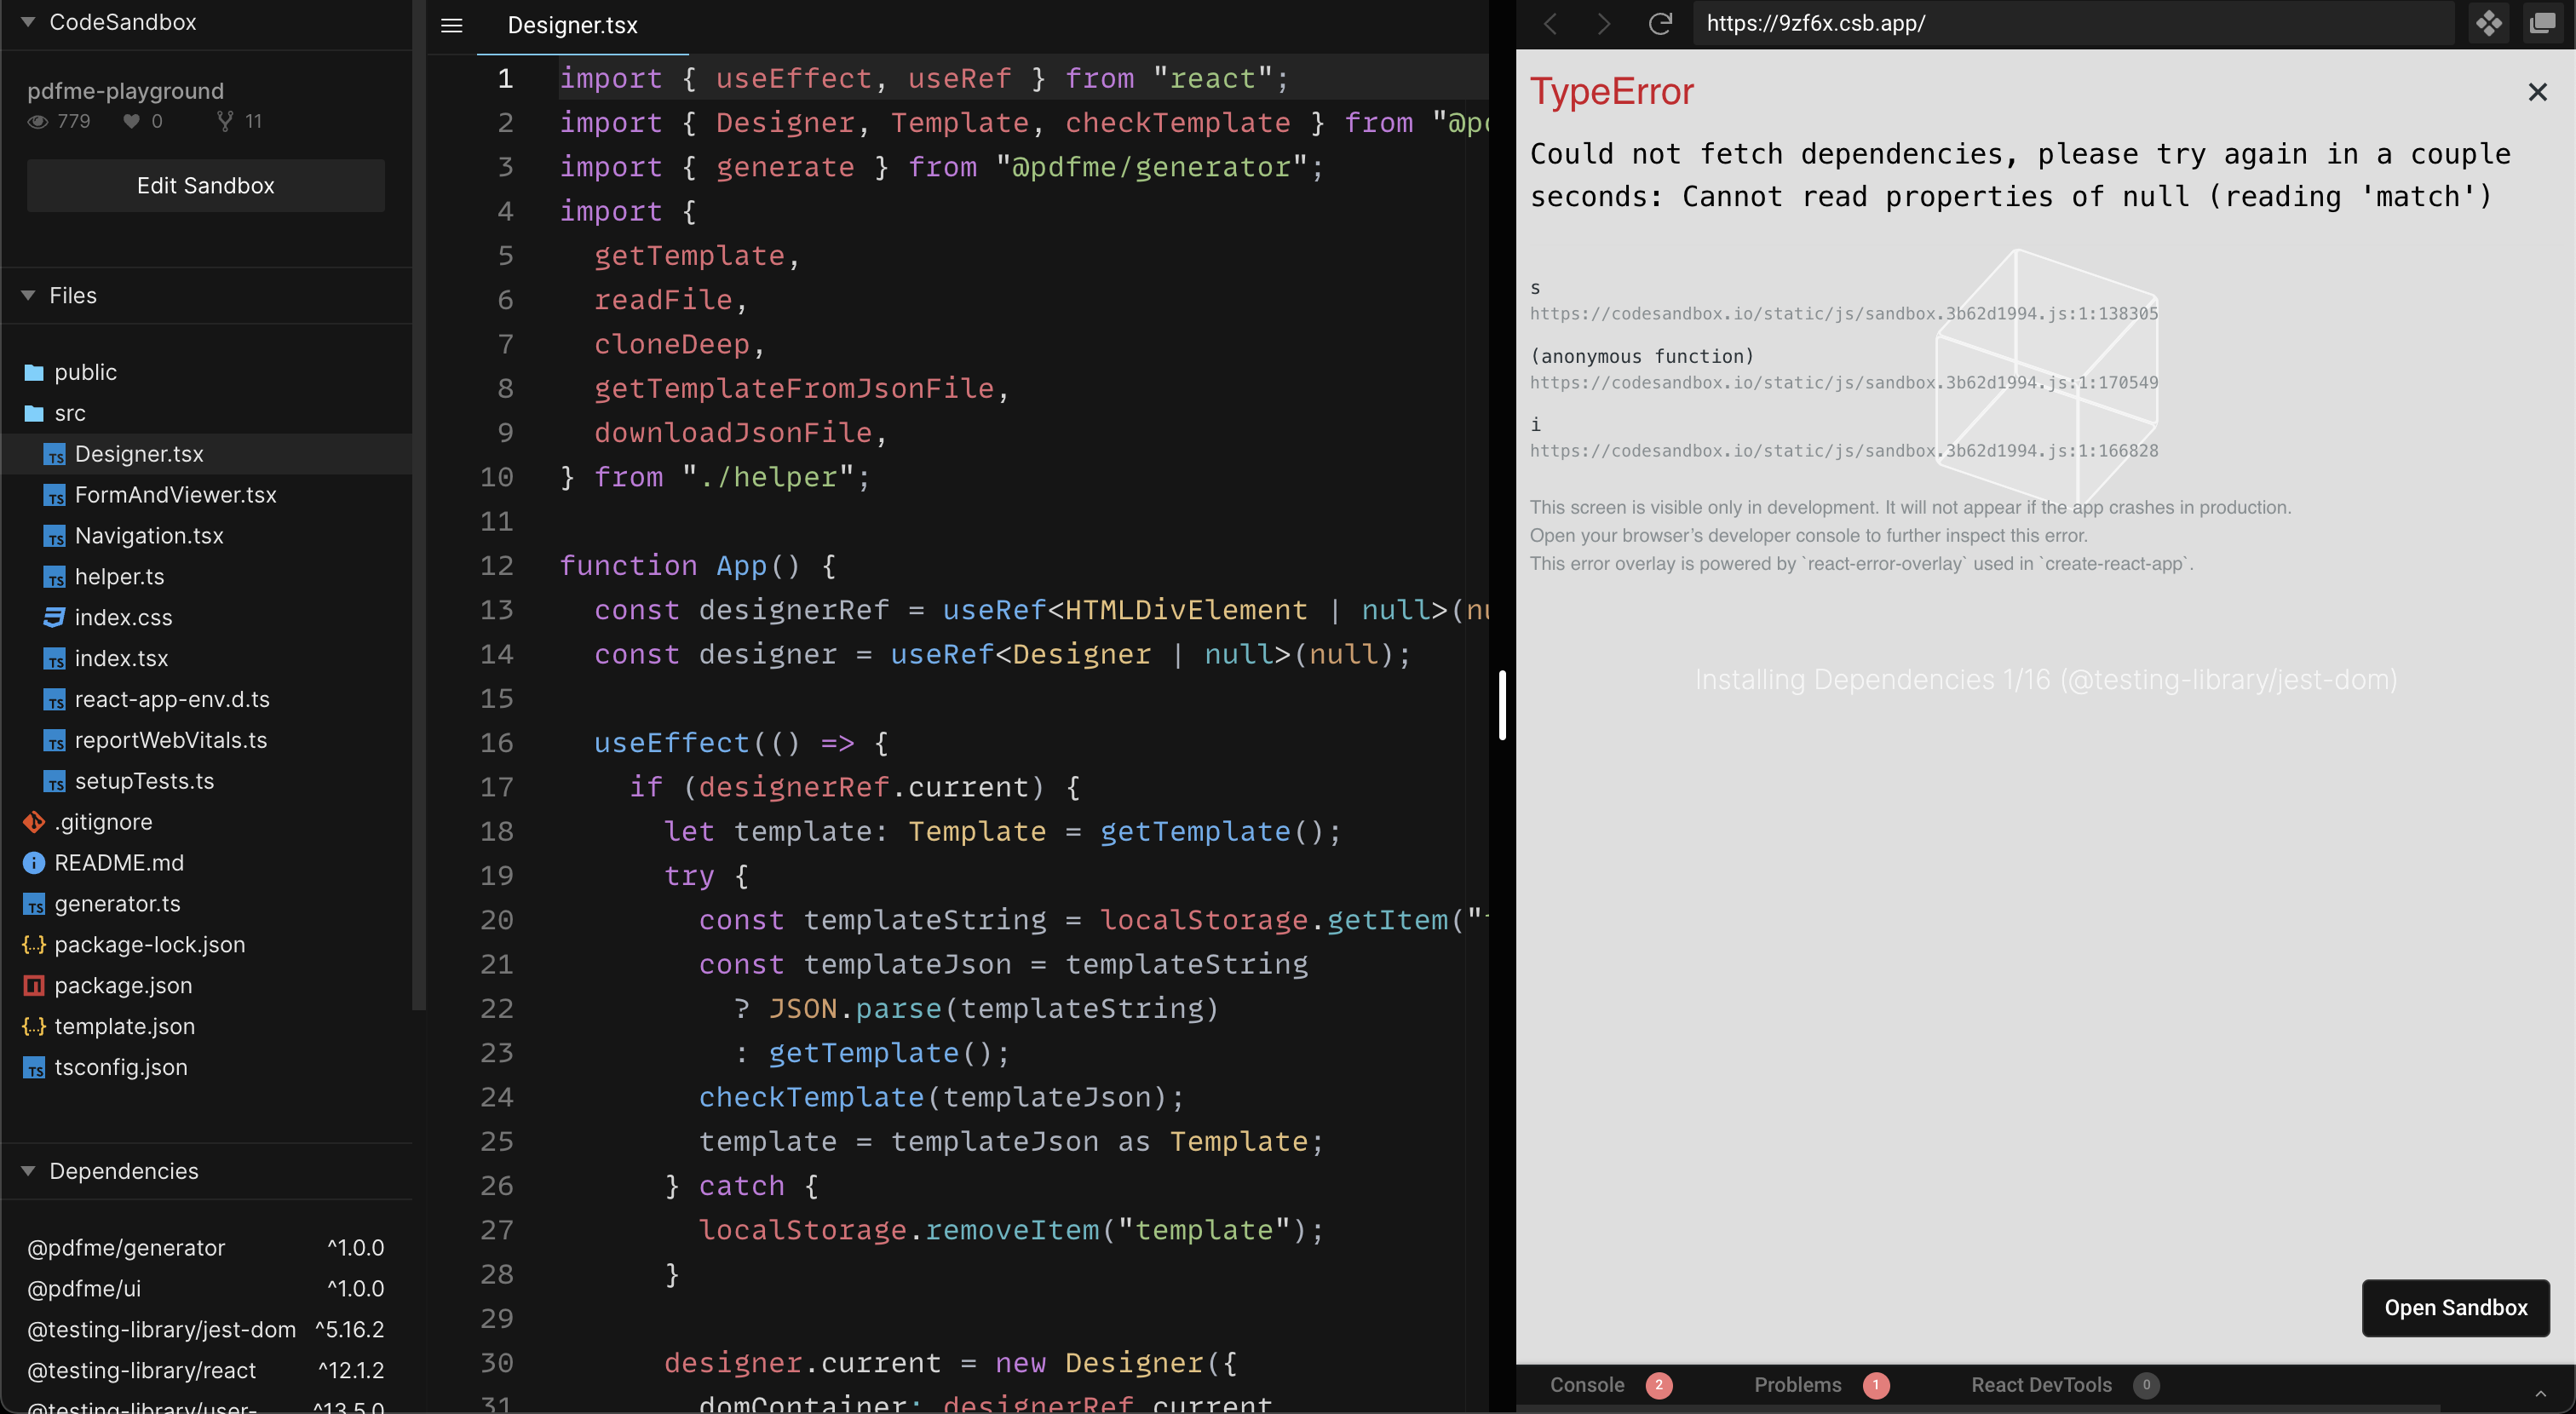Click the editor-preview split handle

click(1503, 706)
